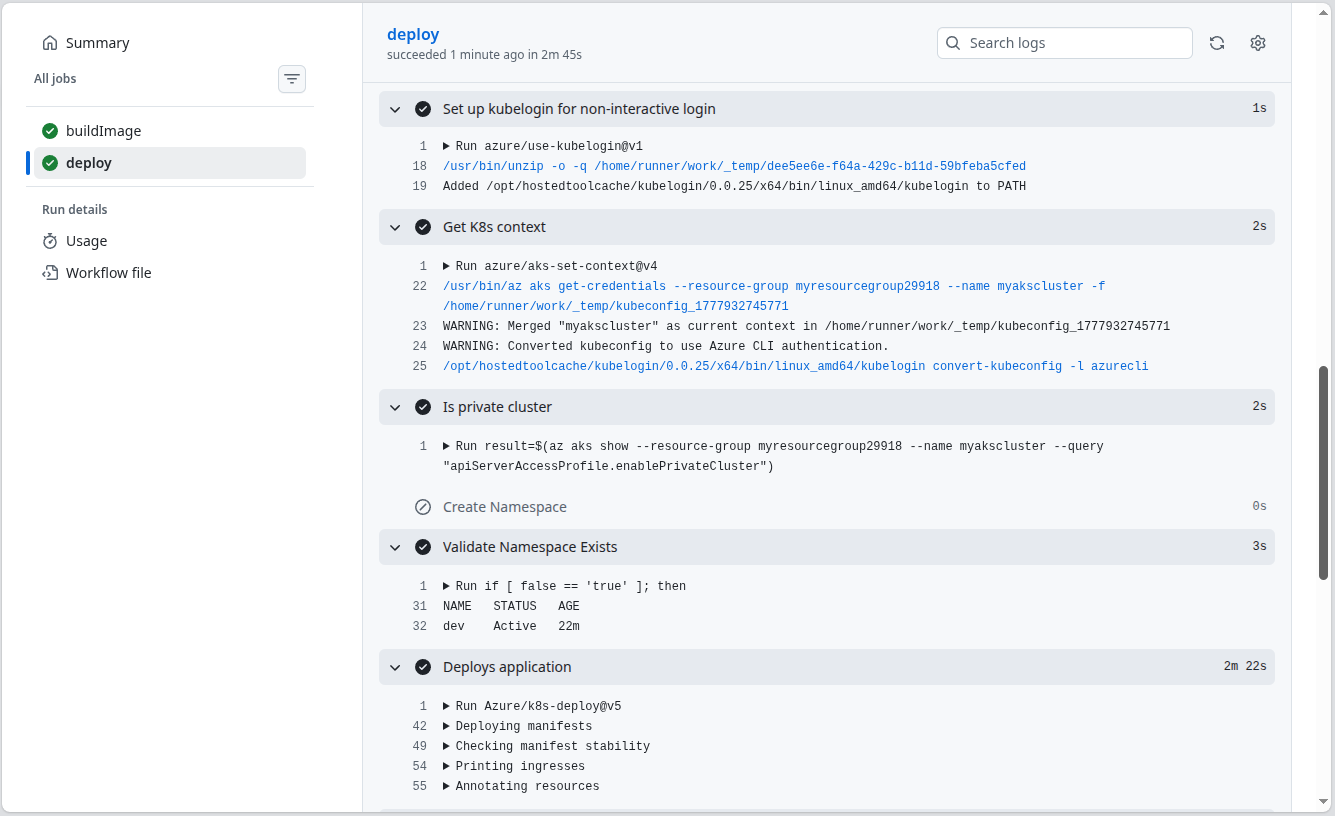Collapse the Get K8s context step
This screenshot has width=1335, height=816.
[395, 227]
